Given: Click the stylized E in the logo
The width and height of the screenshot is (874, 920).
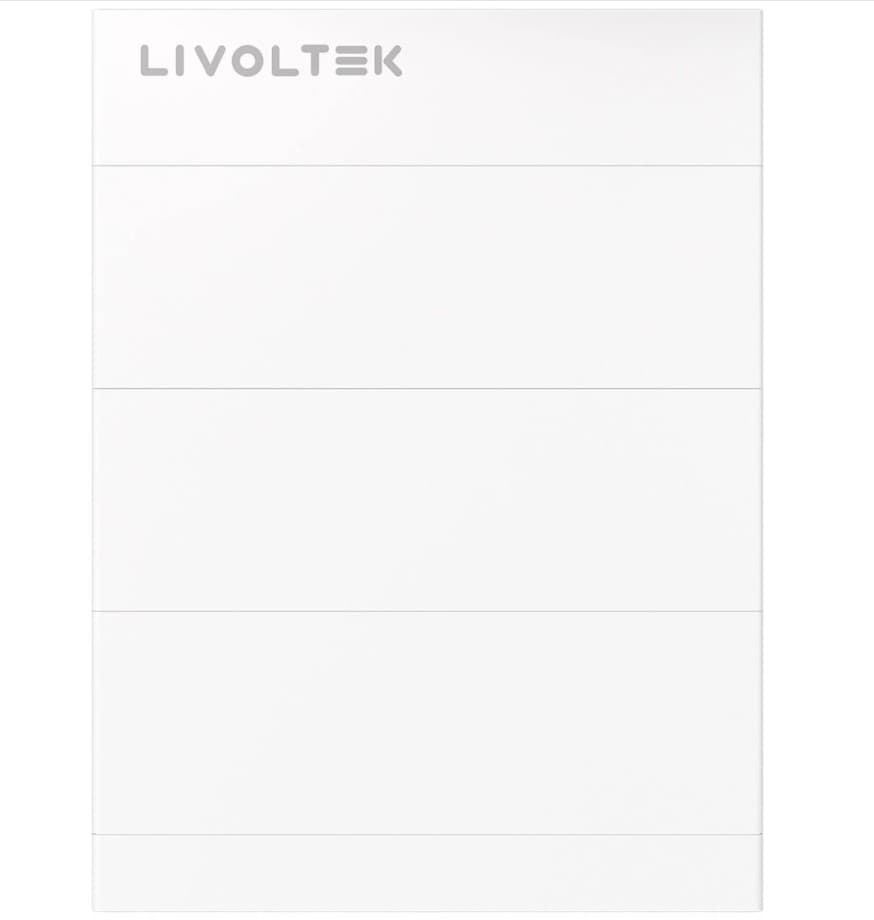Looking at the screenshot, I should [351, 61].
